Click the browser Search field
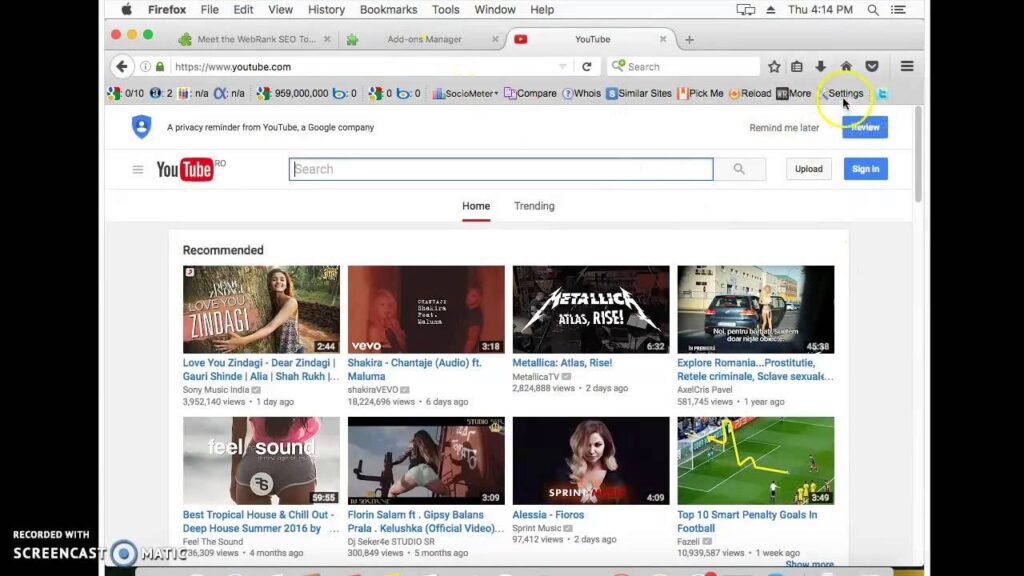1024x576 pixels. point(683,67)
